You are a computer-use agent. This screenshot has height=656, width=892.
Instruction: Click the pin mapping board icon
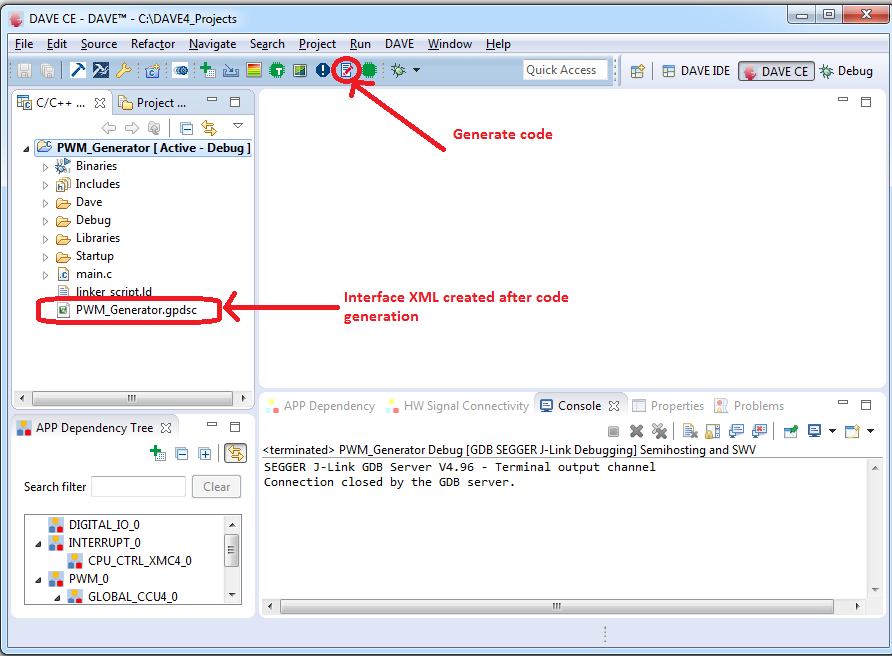(x=300, y=70)
